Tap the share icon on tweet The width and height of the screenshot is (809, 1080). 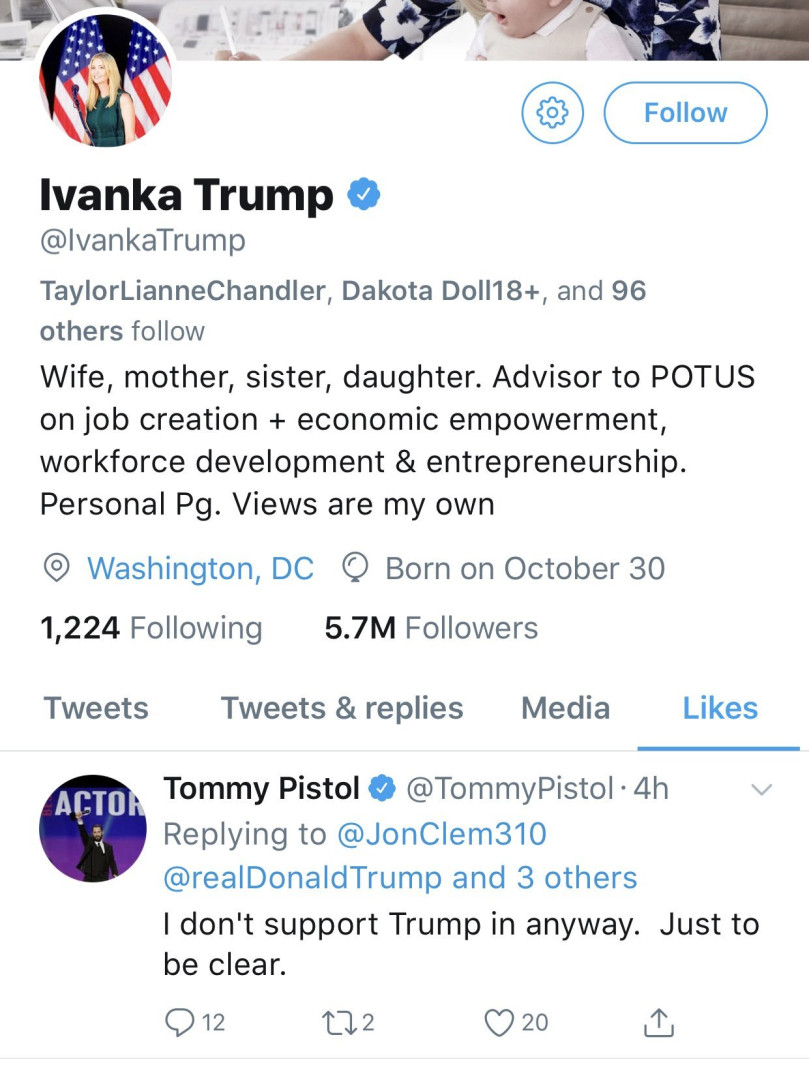tap(657, 1021)
